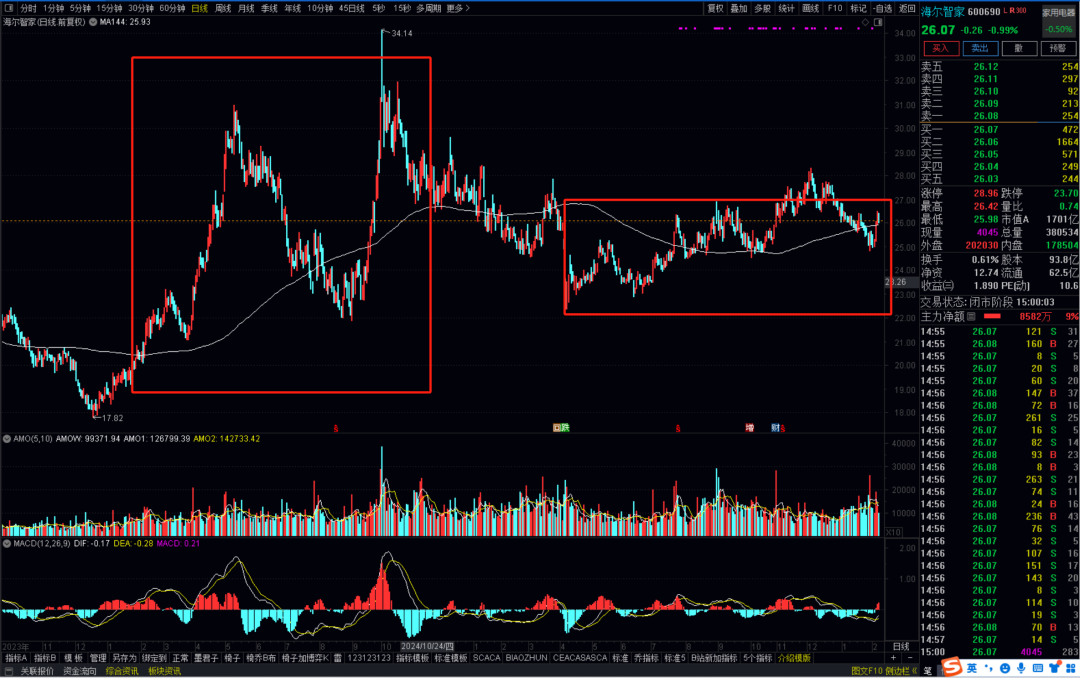Expand the 更多 periods list
Viewport: 1080px width, 678px height.
click(x=455, y=8)
